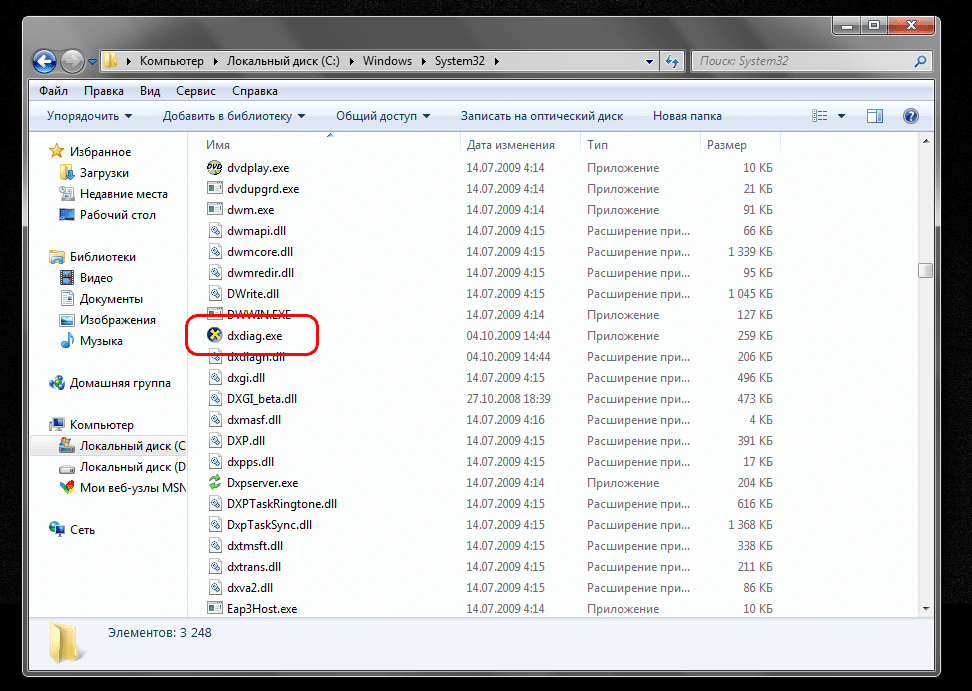Select the DXPTaskRingtone.dll file name
Viewport: 972px width, 691px height.
pos(282,504)
